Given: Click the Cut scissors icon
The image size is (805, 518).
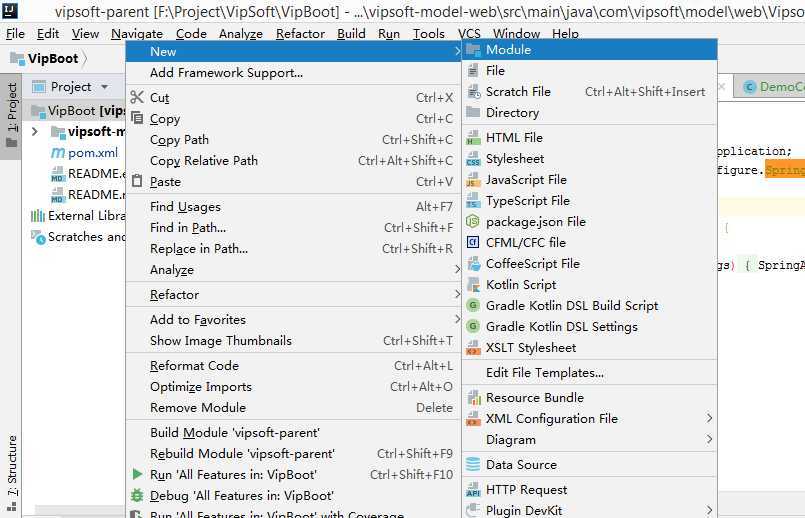Looking at the screenshot, I should pyautogui.click(x=137, y=97).
